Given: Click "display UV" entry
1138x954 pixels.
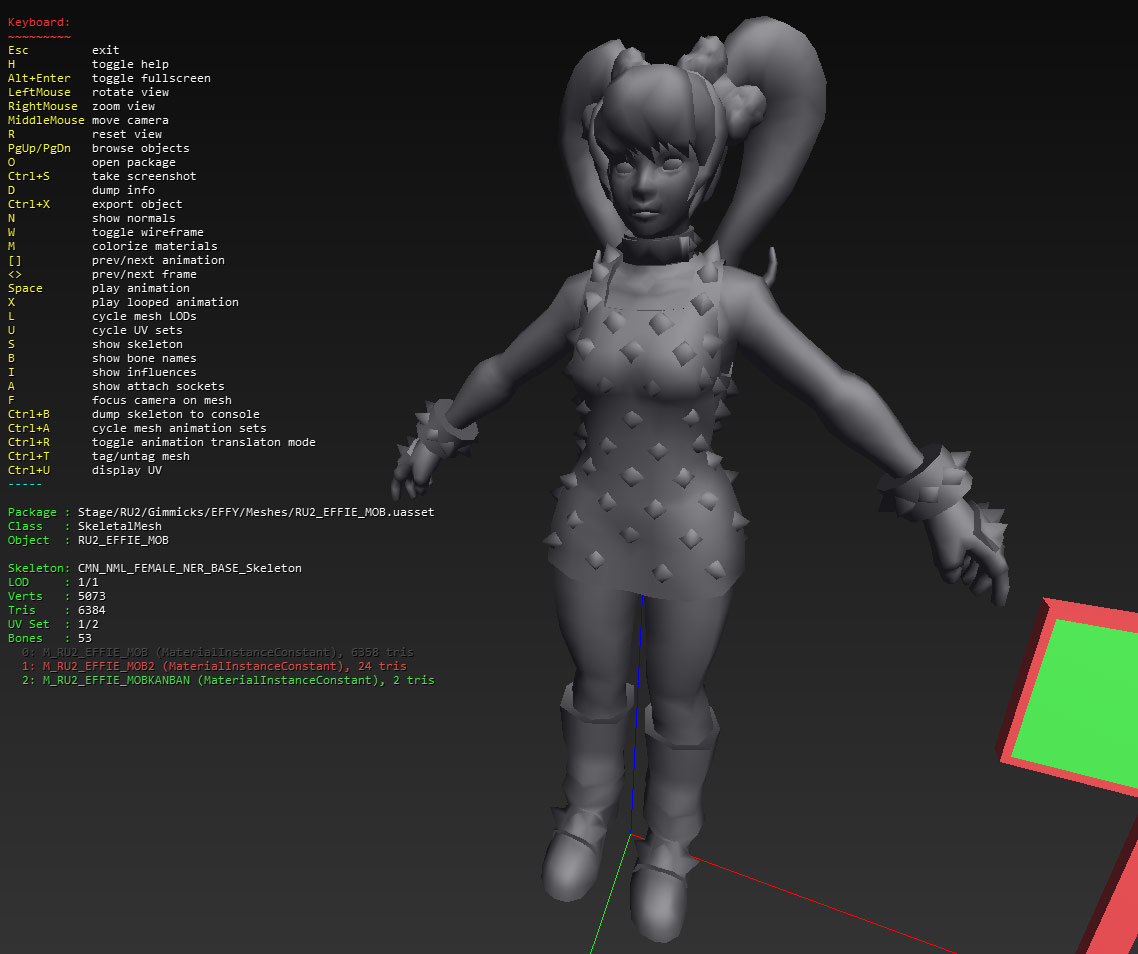Looking at the screenshot, I should [130, 470].
